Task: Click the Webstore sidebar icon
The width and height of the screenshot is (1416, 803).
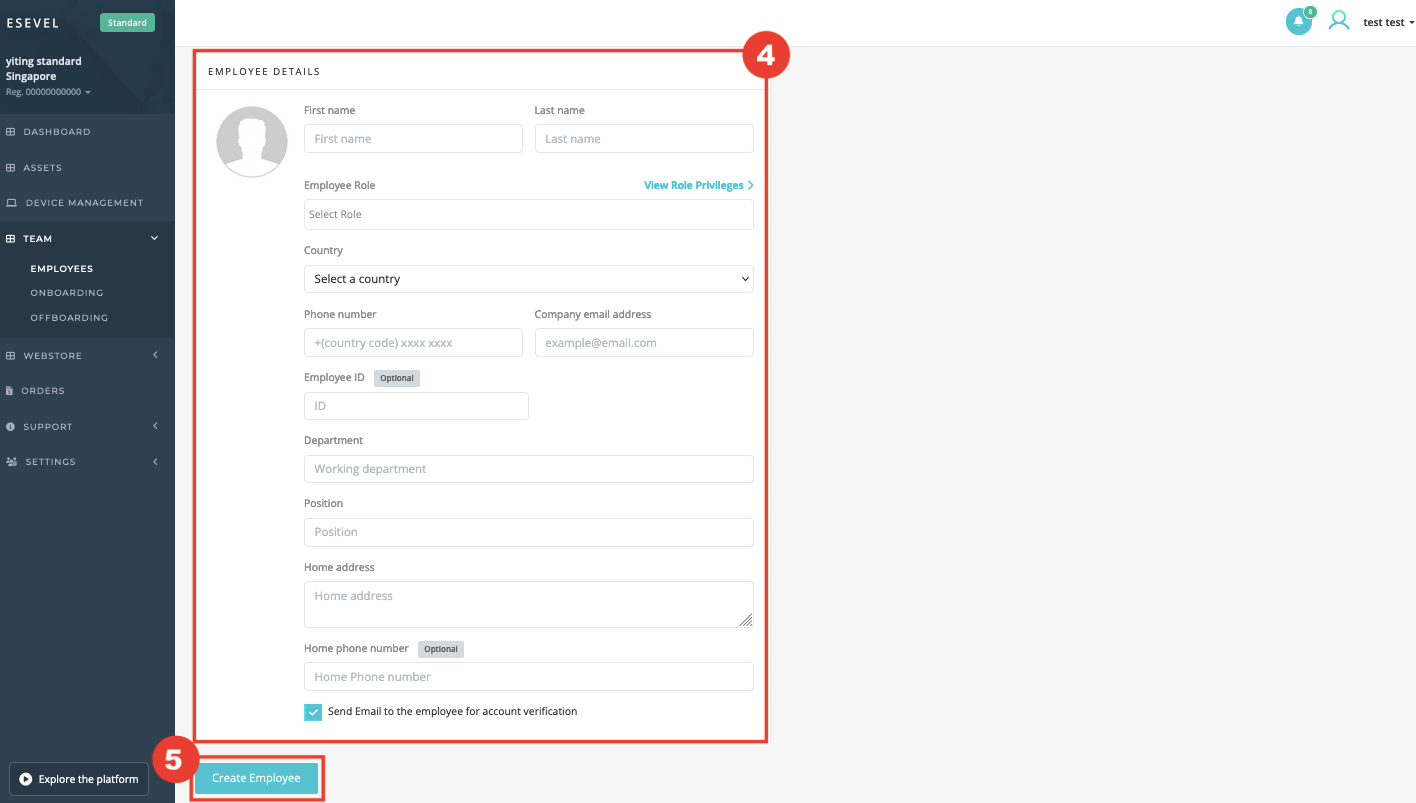Action: (11, 356)
